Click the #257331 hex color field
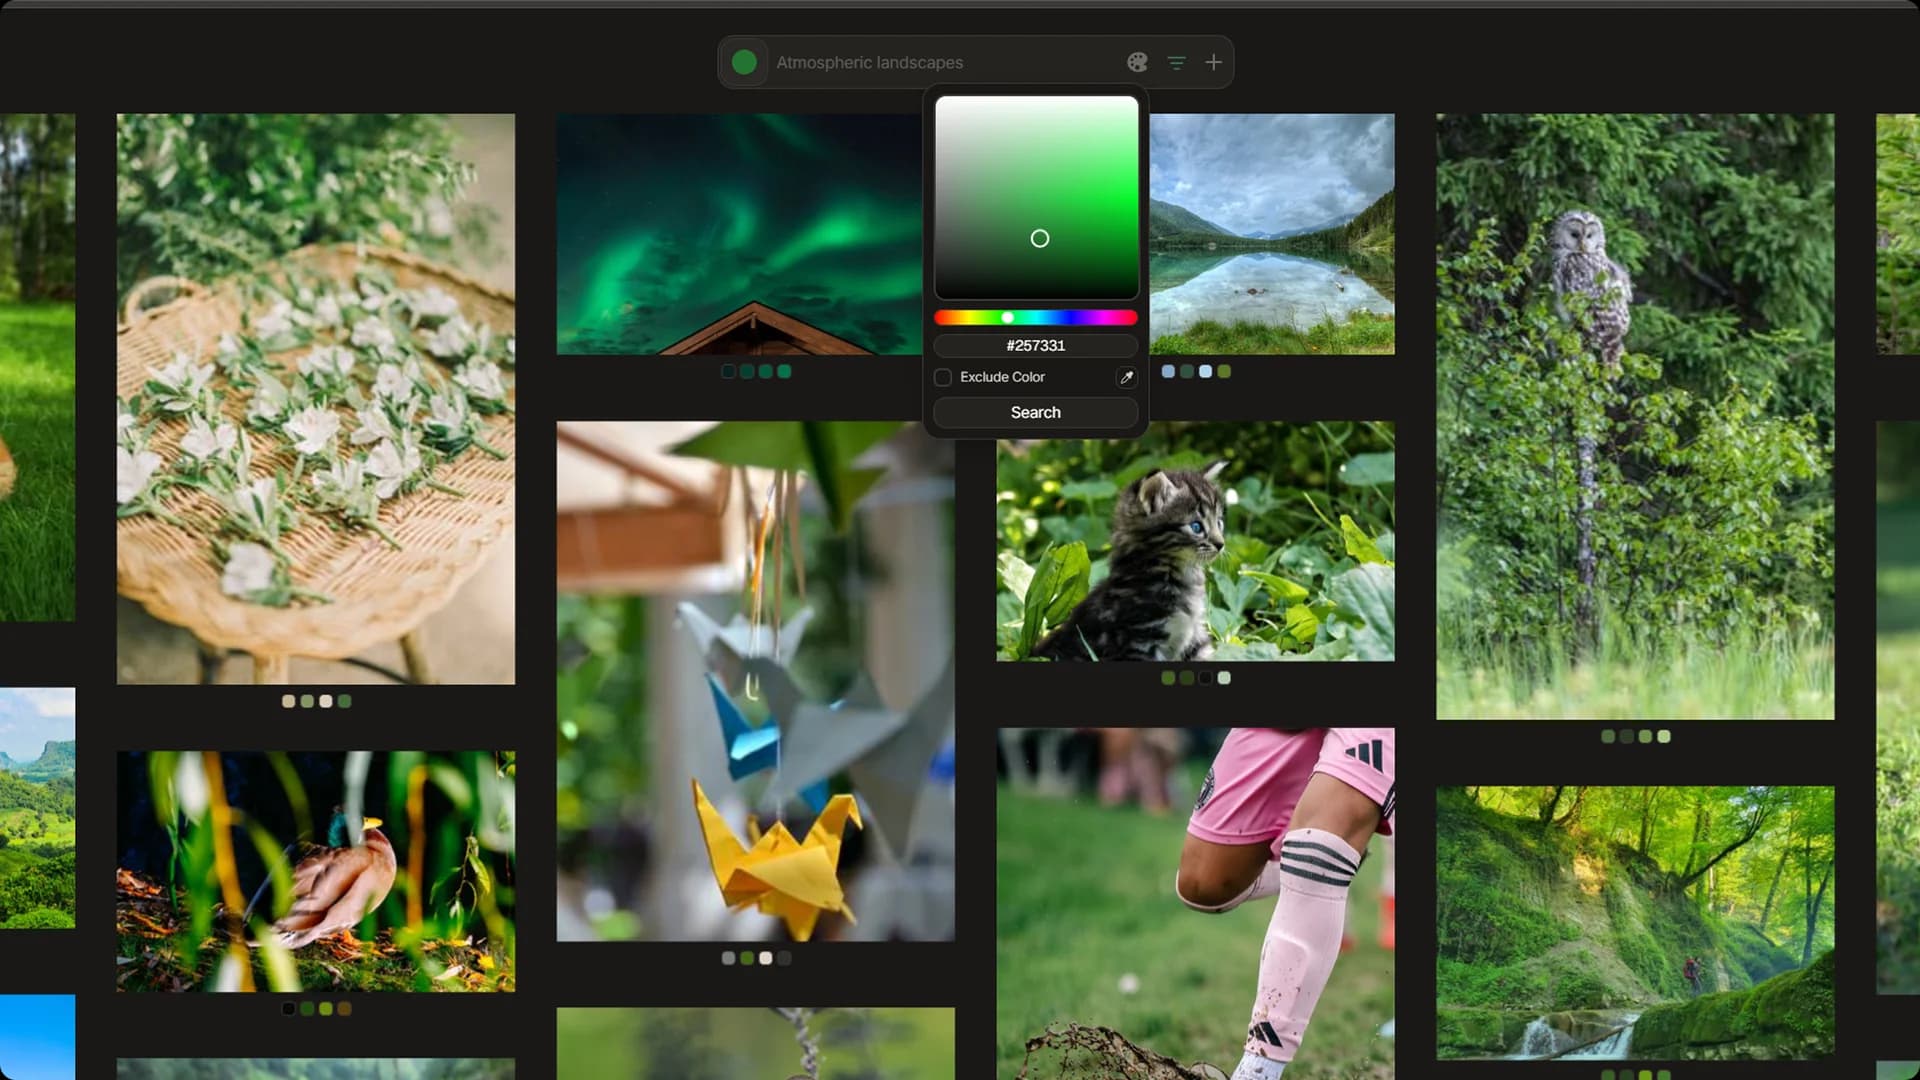 tap(1035, 345)
